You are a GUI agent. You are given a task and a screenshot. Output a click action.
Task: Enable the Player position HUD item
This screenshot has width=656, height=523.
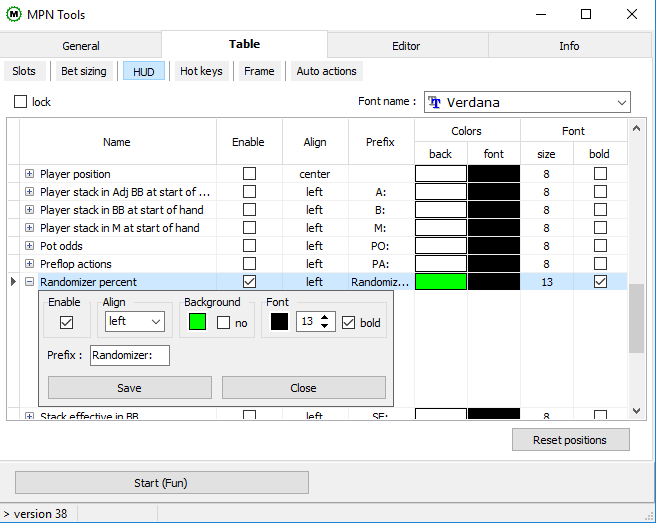click(x=249, y=174)
